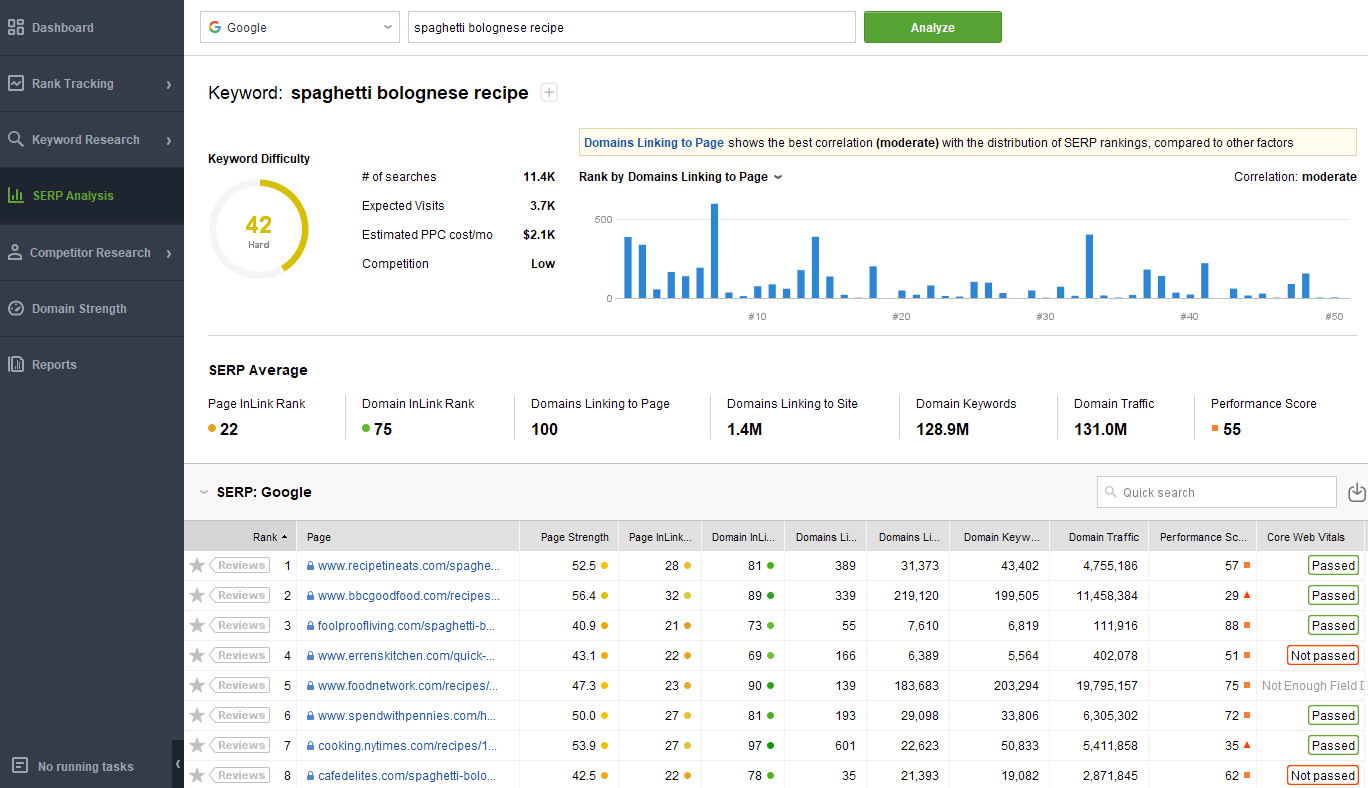Click the Keyword Difficulty 42 gauge
This screenshot has width=1368, height=788.
(259, 229)
